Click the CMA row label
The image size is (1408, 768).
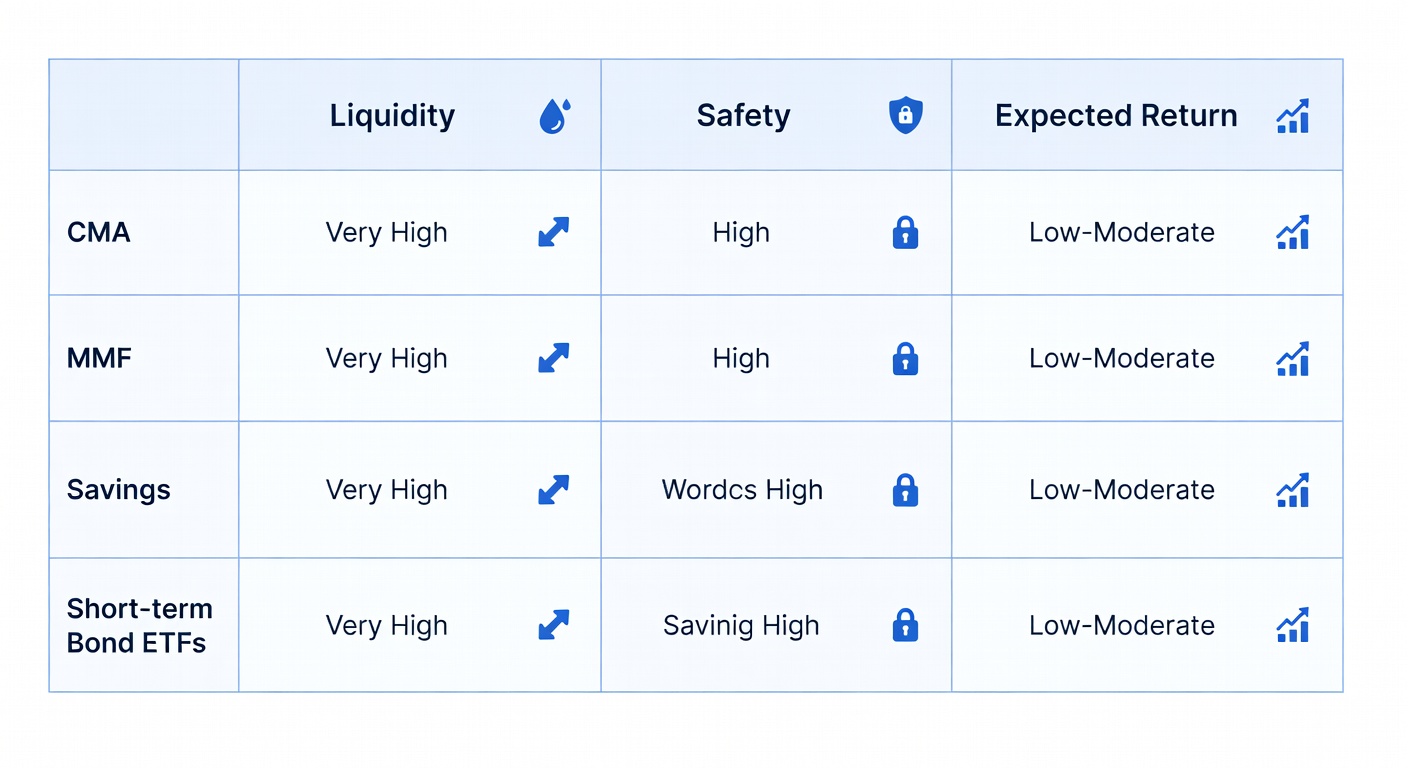99,232
